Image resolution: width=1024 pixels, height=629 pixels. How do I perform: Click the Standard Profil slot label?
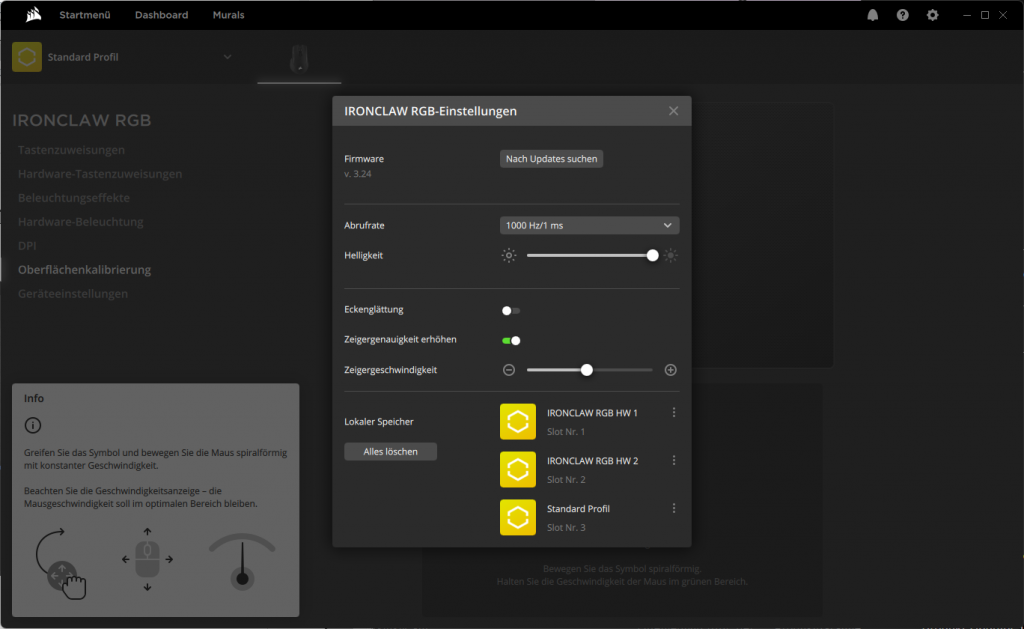(x=578, y=508)
